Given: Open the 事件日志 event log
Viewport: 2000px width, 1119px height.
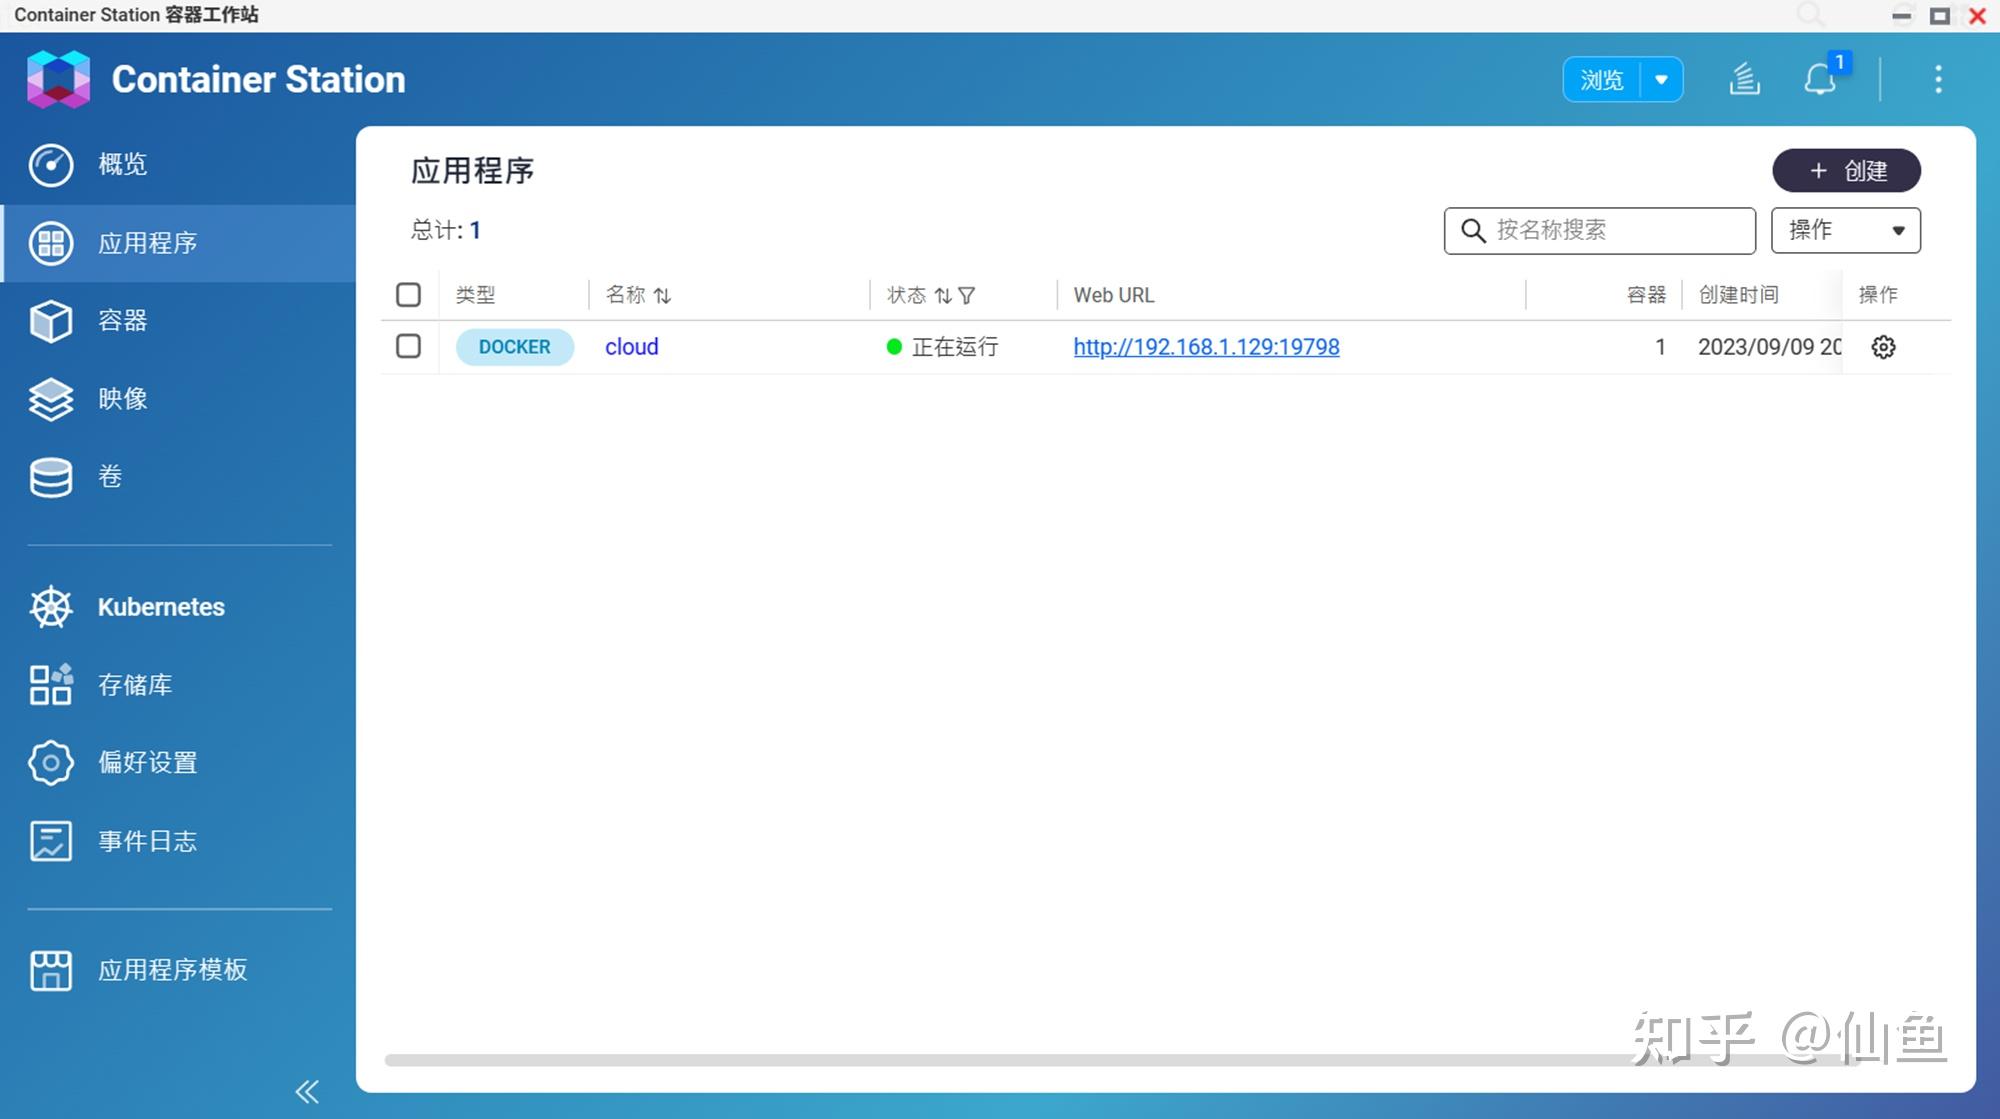Looking at the screenshot, I should coord(147,841).
